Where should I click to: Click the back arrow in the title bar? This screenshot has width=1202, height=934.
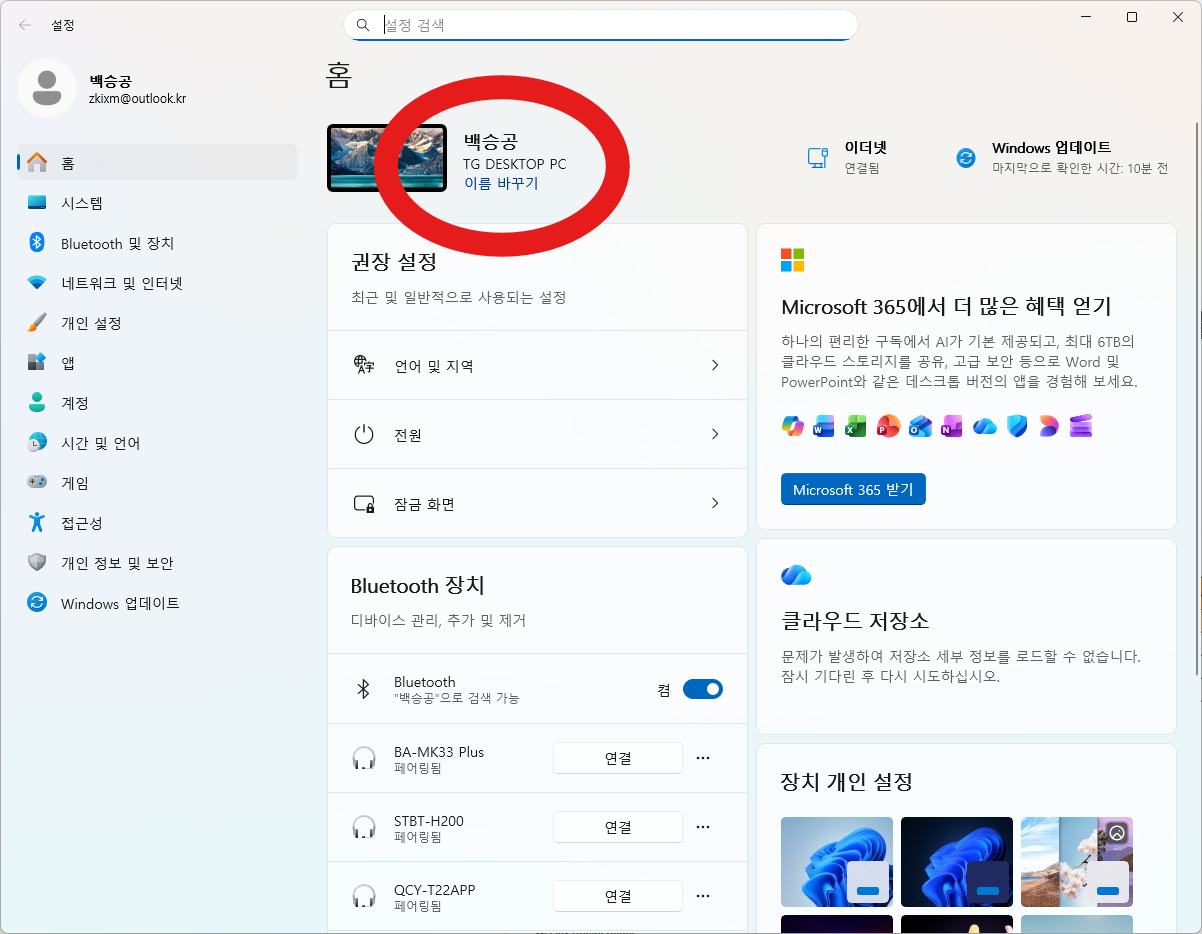click(25, 25)
